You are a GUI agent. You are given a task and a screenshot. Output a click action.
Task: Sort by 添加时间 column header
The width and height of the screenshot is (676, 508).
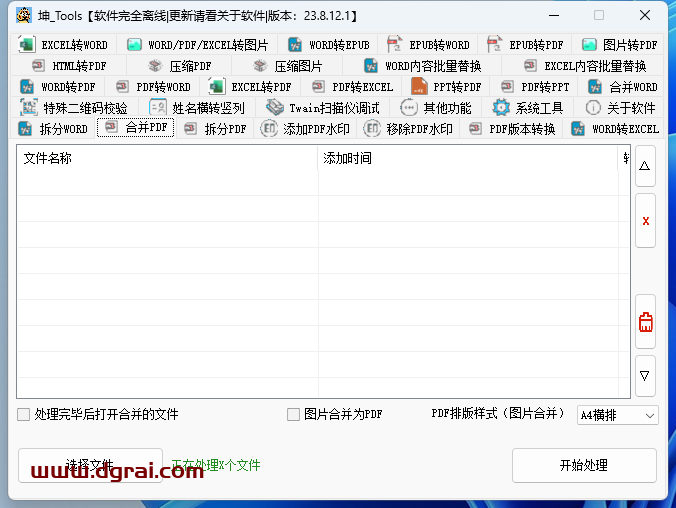pyautogui.click(x=468, y=158)
